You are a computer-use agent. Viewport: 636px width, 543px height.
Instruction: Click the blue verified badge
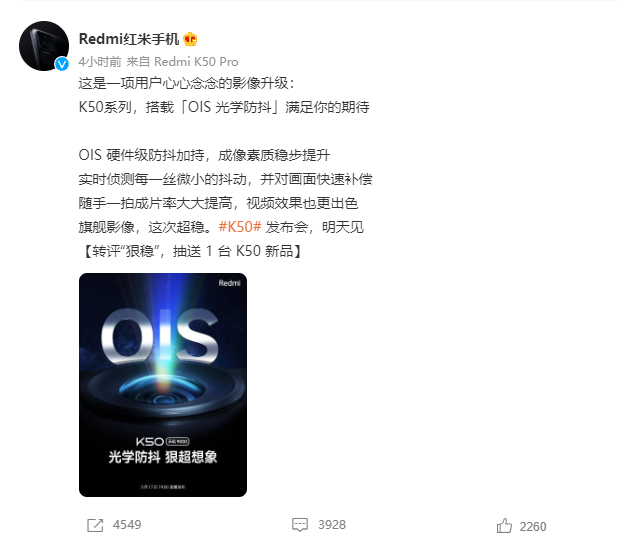click(x=62, y=64)
